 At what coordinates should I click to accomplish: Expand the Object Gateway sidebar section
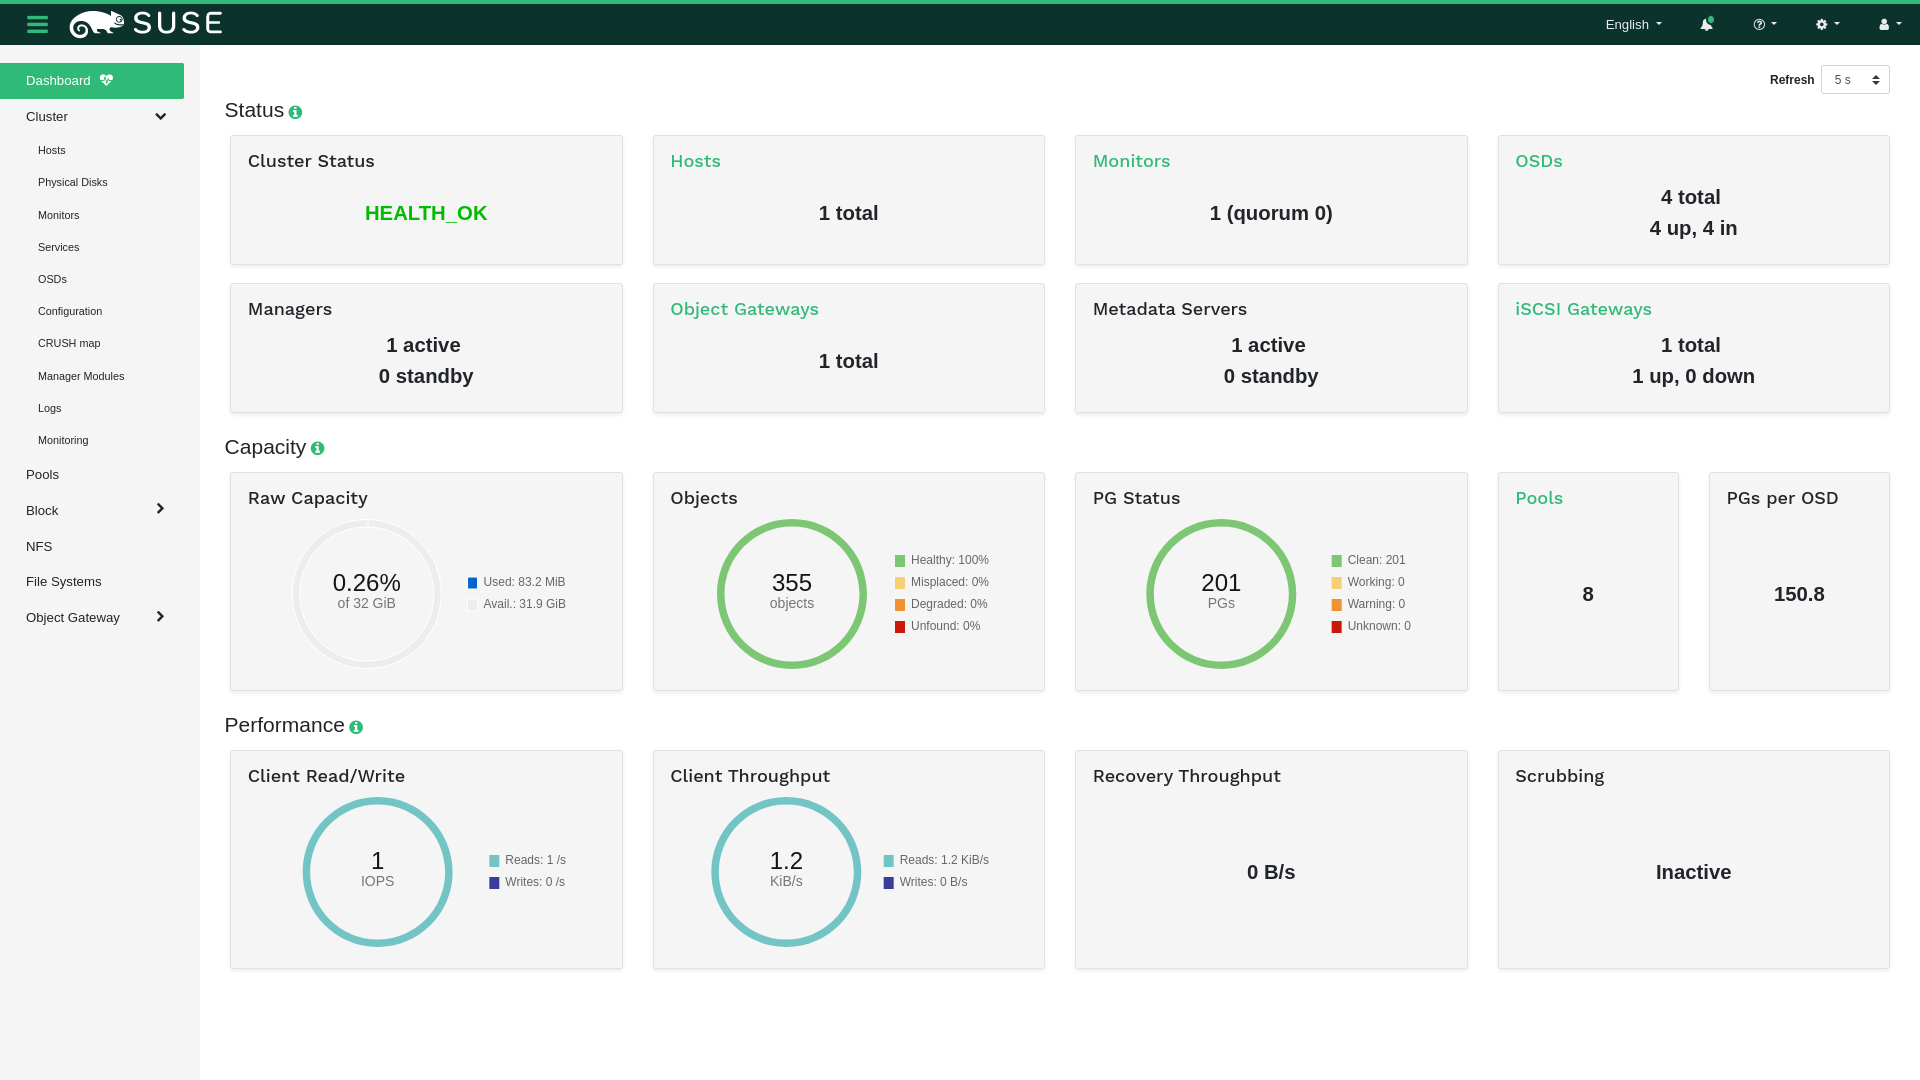tap(160, 617)
